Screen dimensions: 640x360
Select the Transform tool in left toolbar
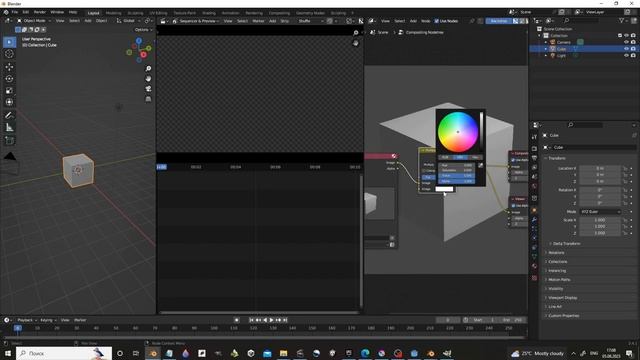pos(9,102)
